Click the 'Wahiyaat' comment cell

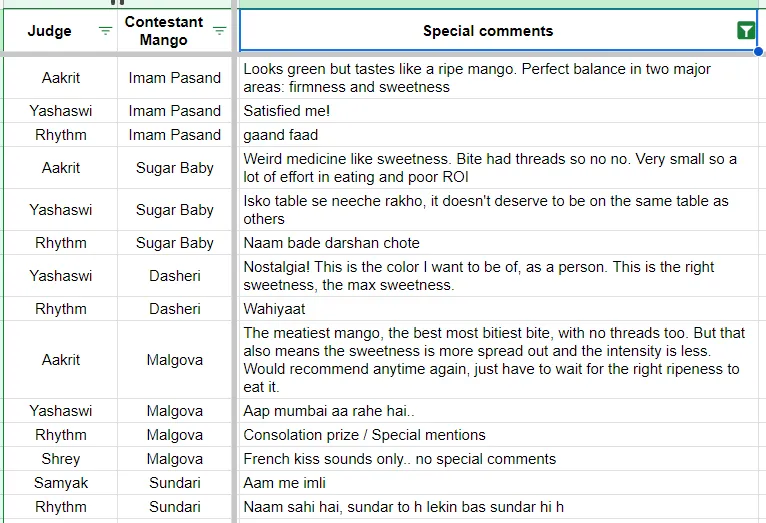498,309
